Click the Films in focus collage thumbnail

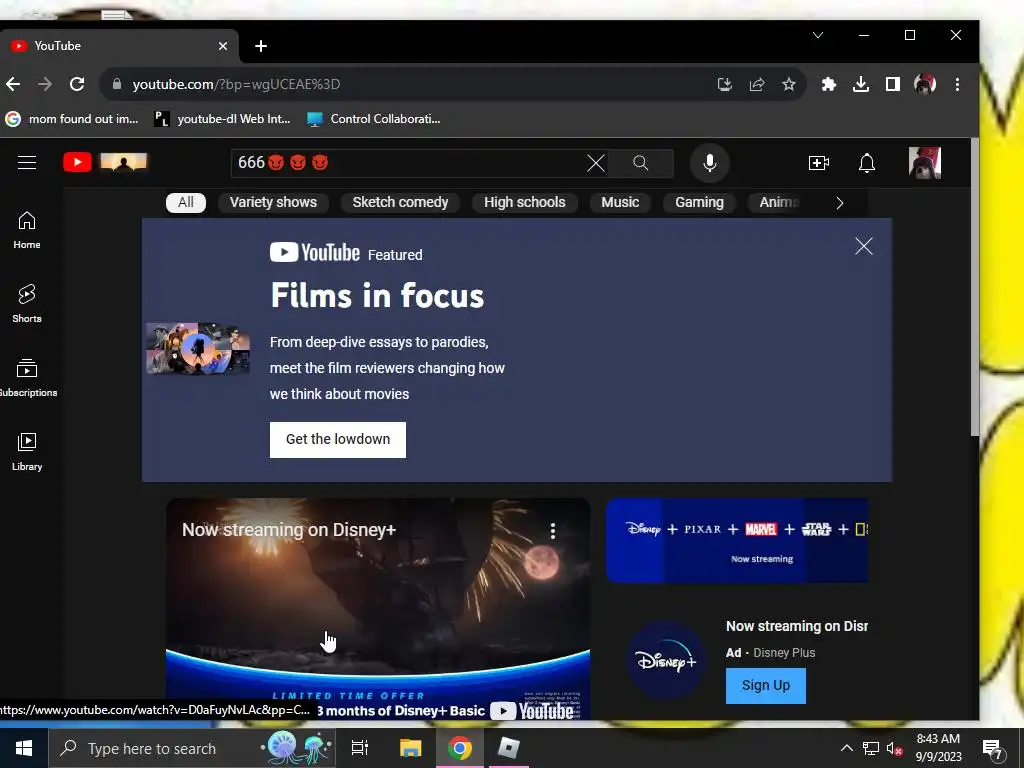[x=198, y=348]
